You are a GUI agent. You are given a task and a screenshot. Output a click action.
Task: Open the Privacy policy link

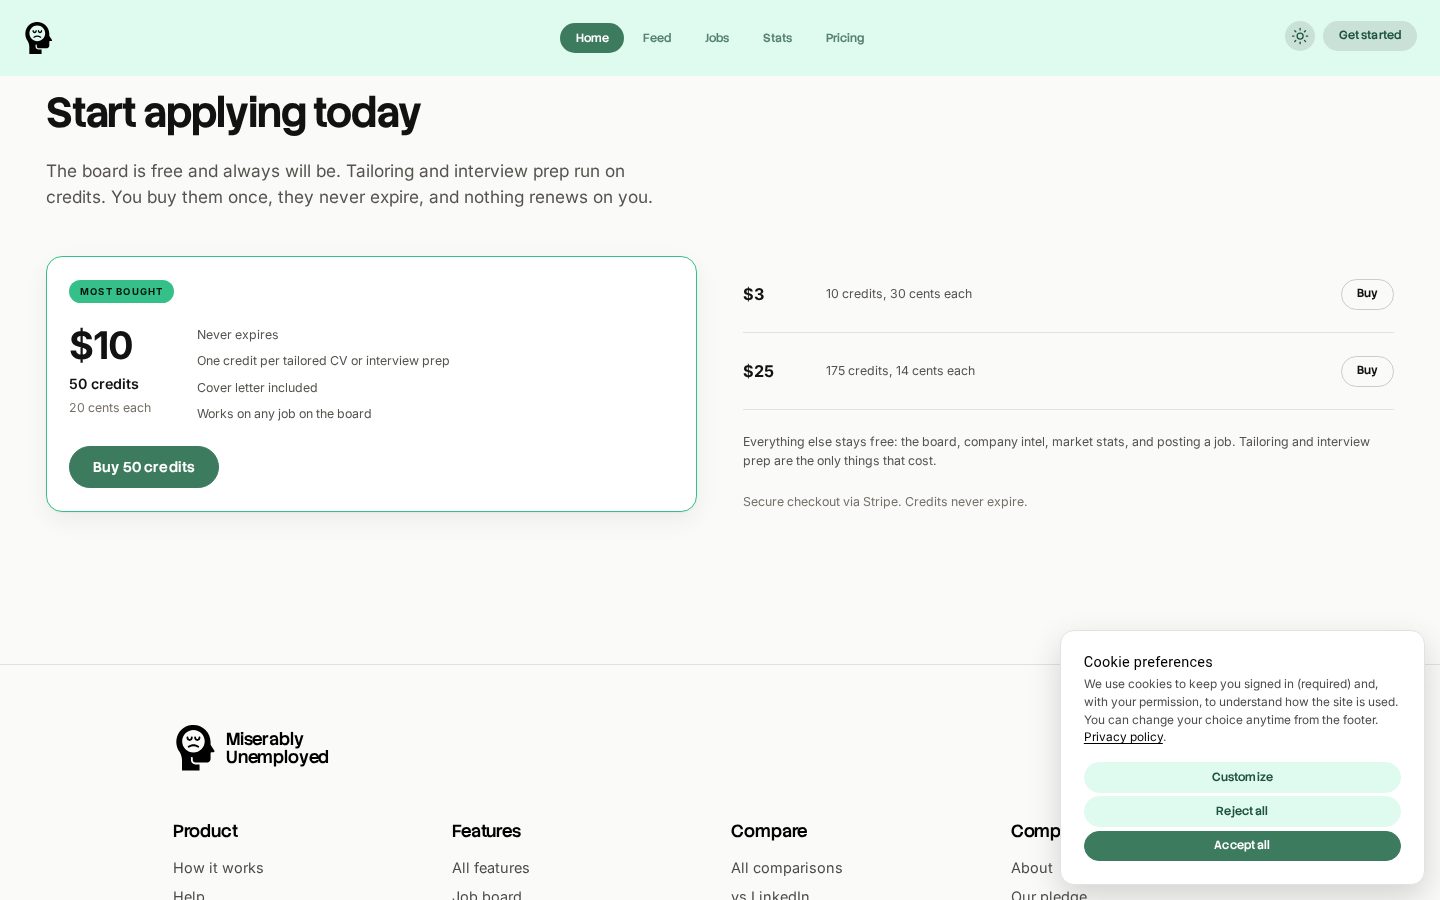click(1123, 737)
